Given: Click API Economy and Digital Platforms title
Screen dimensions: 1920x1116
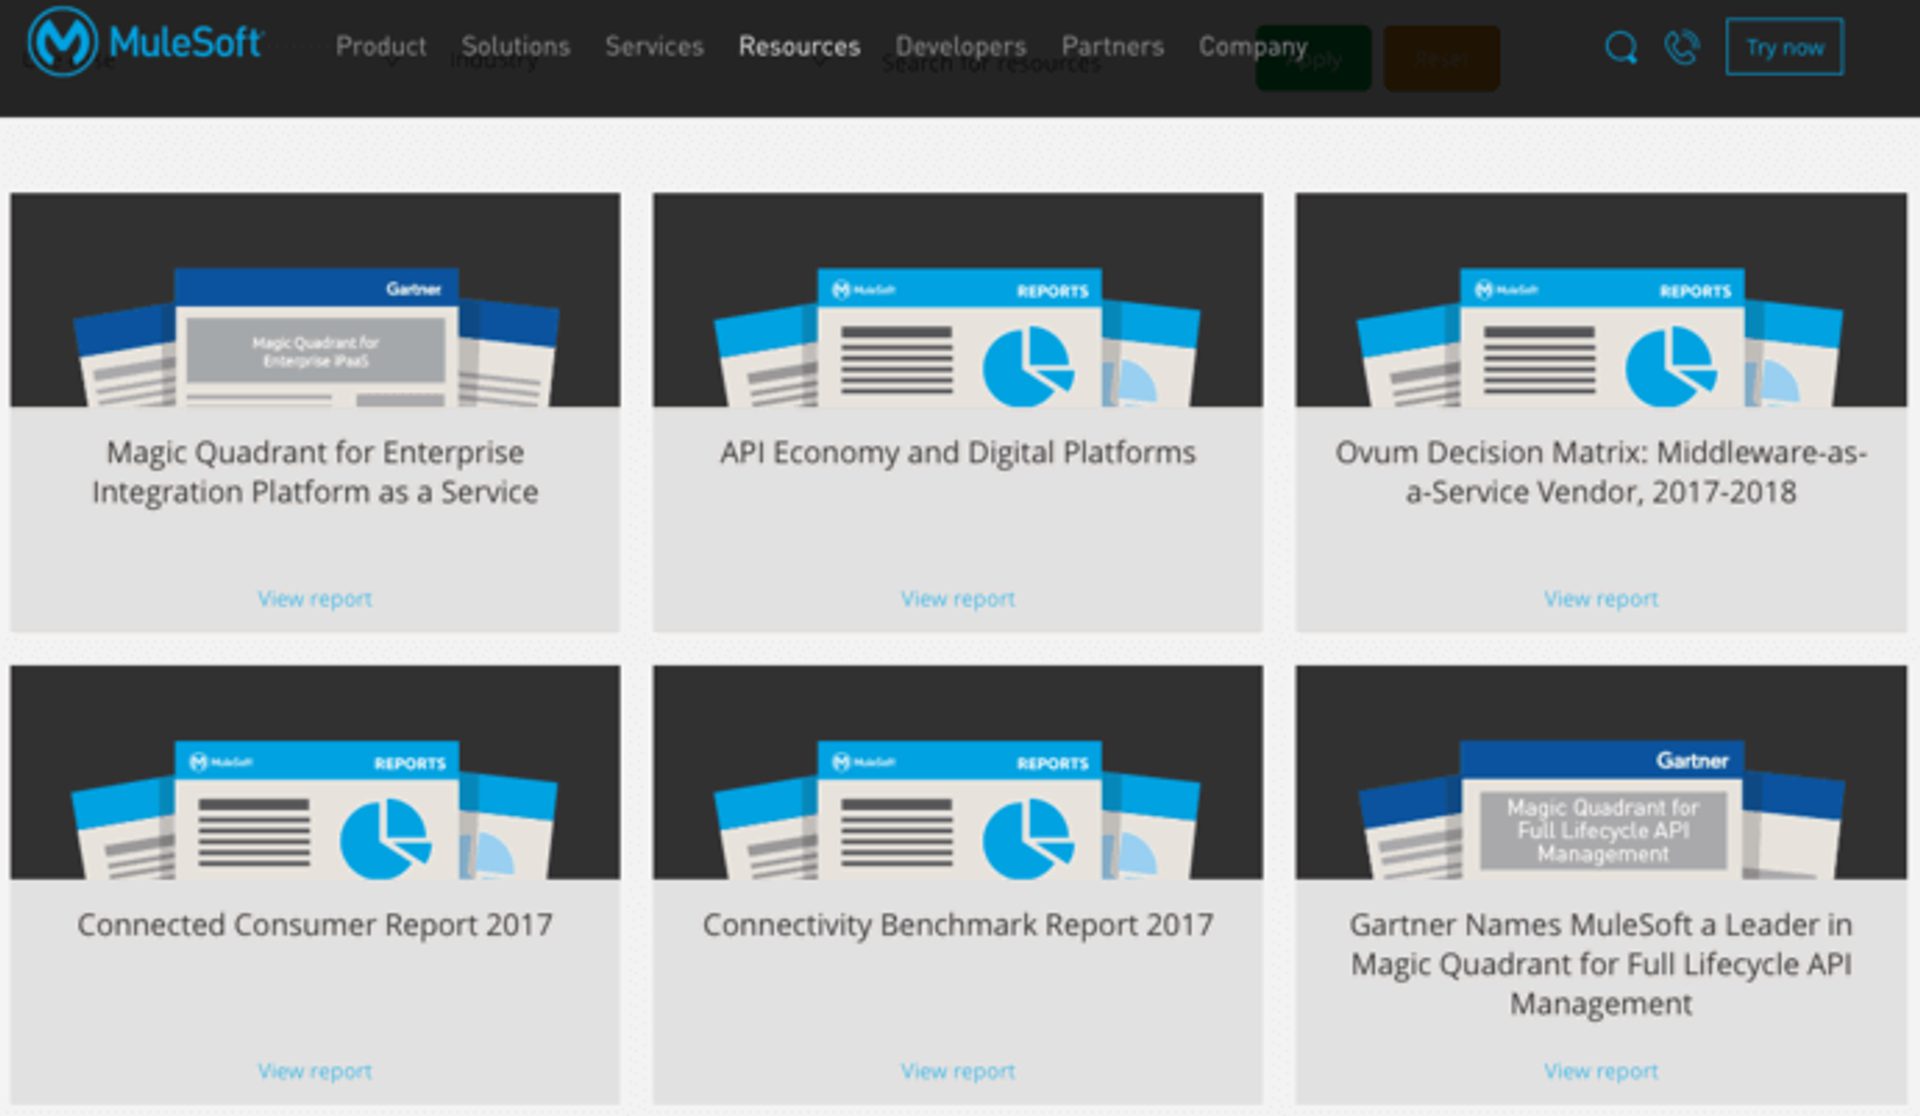Looking at the screenshot, I should click(957, 453).
